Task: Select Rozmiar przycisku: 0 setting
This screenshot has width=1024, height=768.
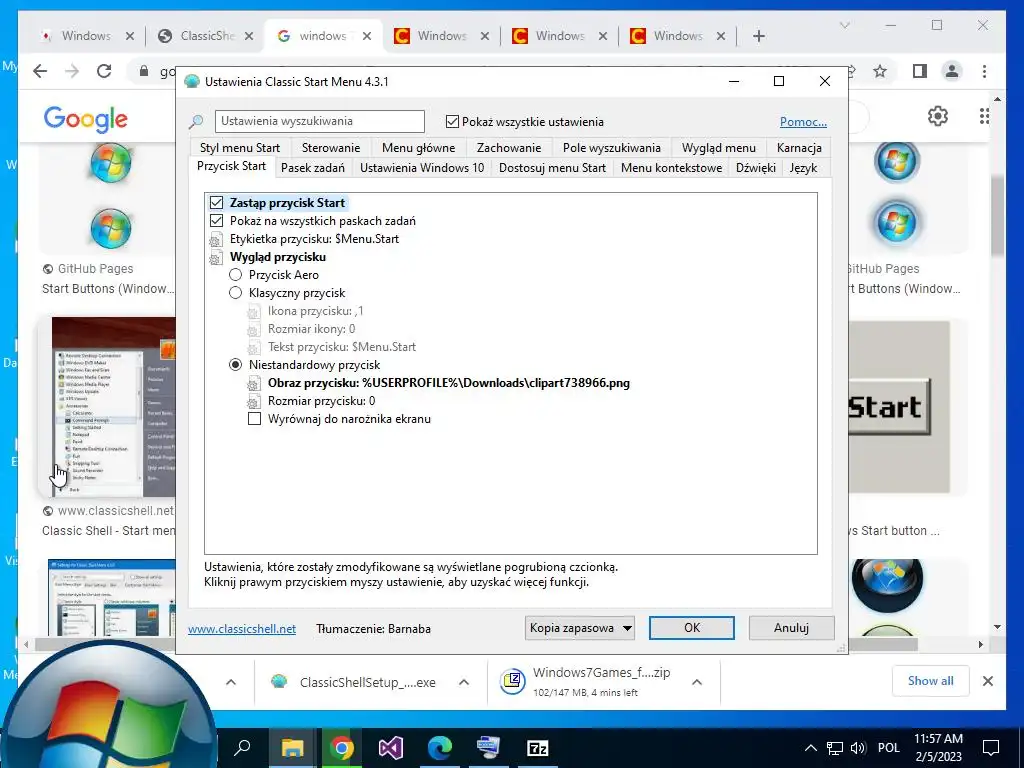Action: click(x=321, y=401)
